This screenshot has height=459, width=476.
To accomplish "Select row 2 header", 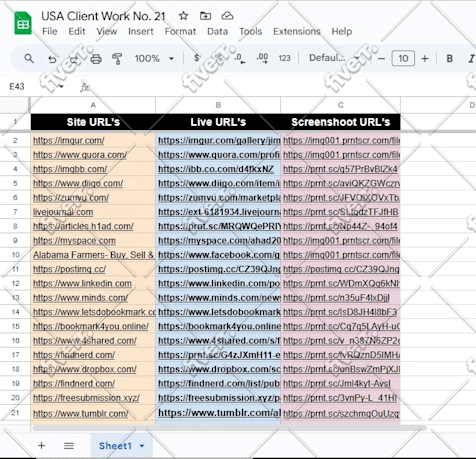I will click(15, 140).
